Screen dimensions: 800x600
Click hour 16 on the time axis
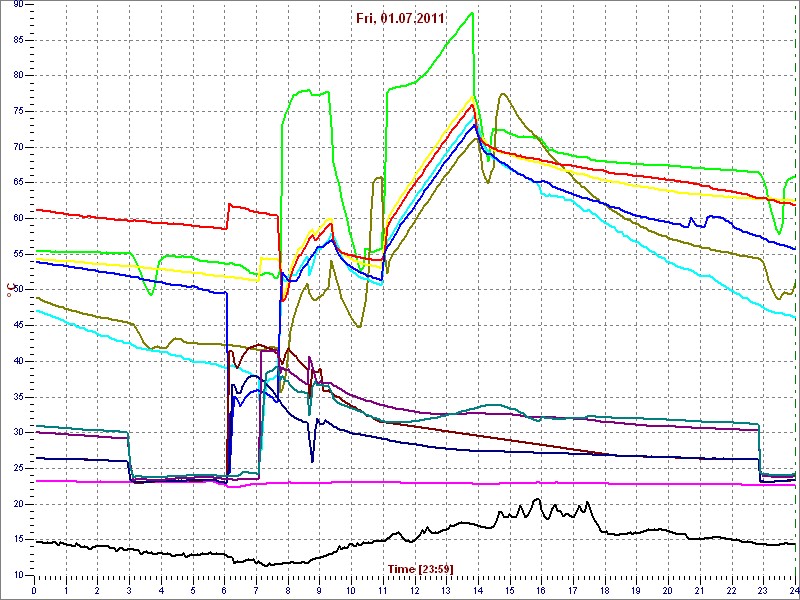tap(541, 591)
